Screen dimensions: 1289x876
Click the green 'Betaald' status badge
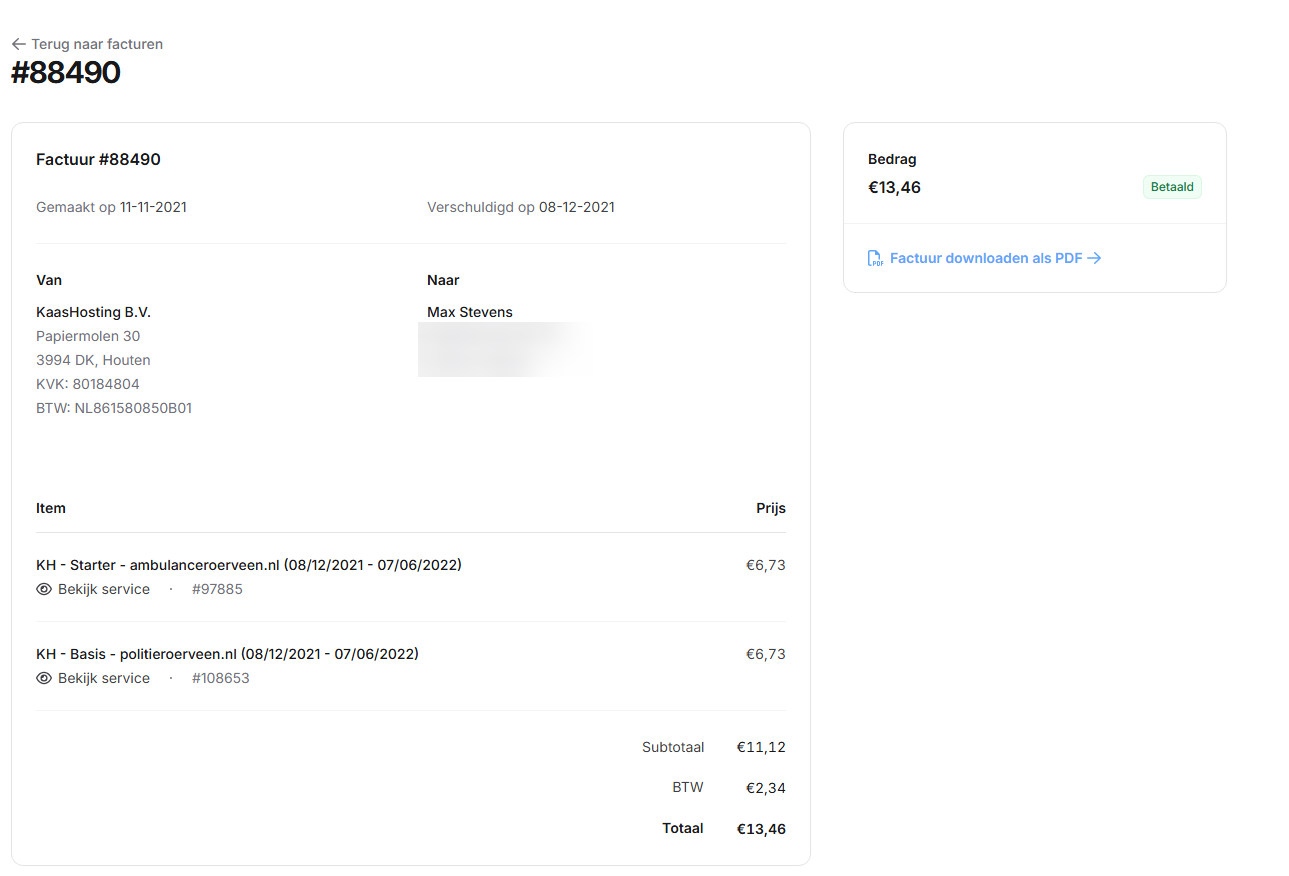click(1172, 187)
